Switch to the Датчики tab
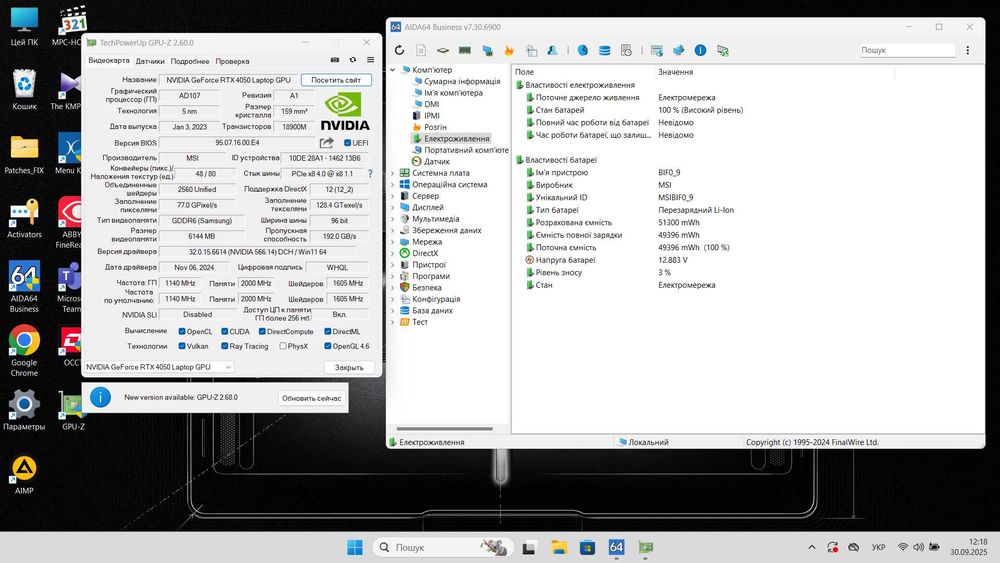Screen dimensions: 1000x563 150,61
